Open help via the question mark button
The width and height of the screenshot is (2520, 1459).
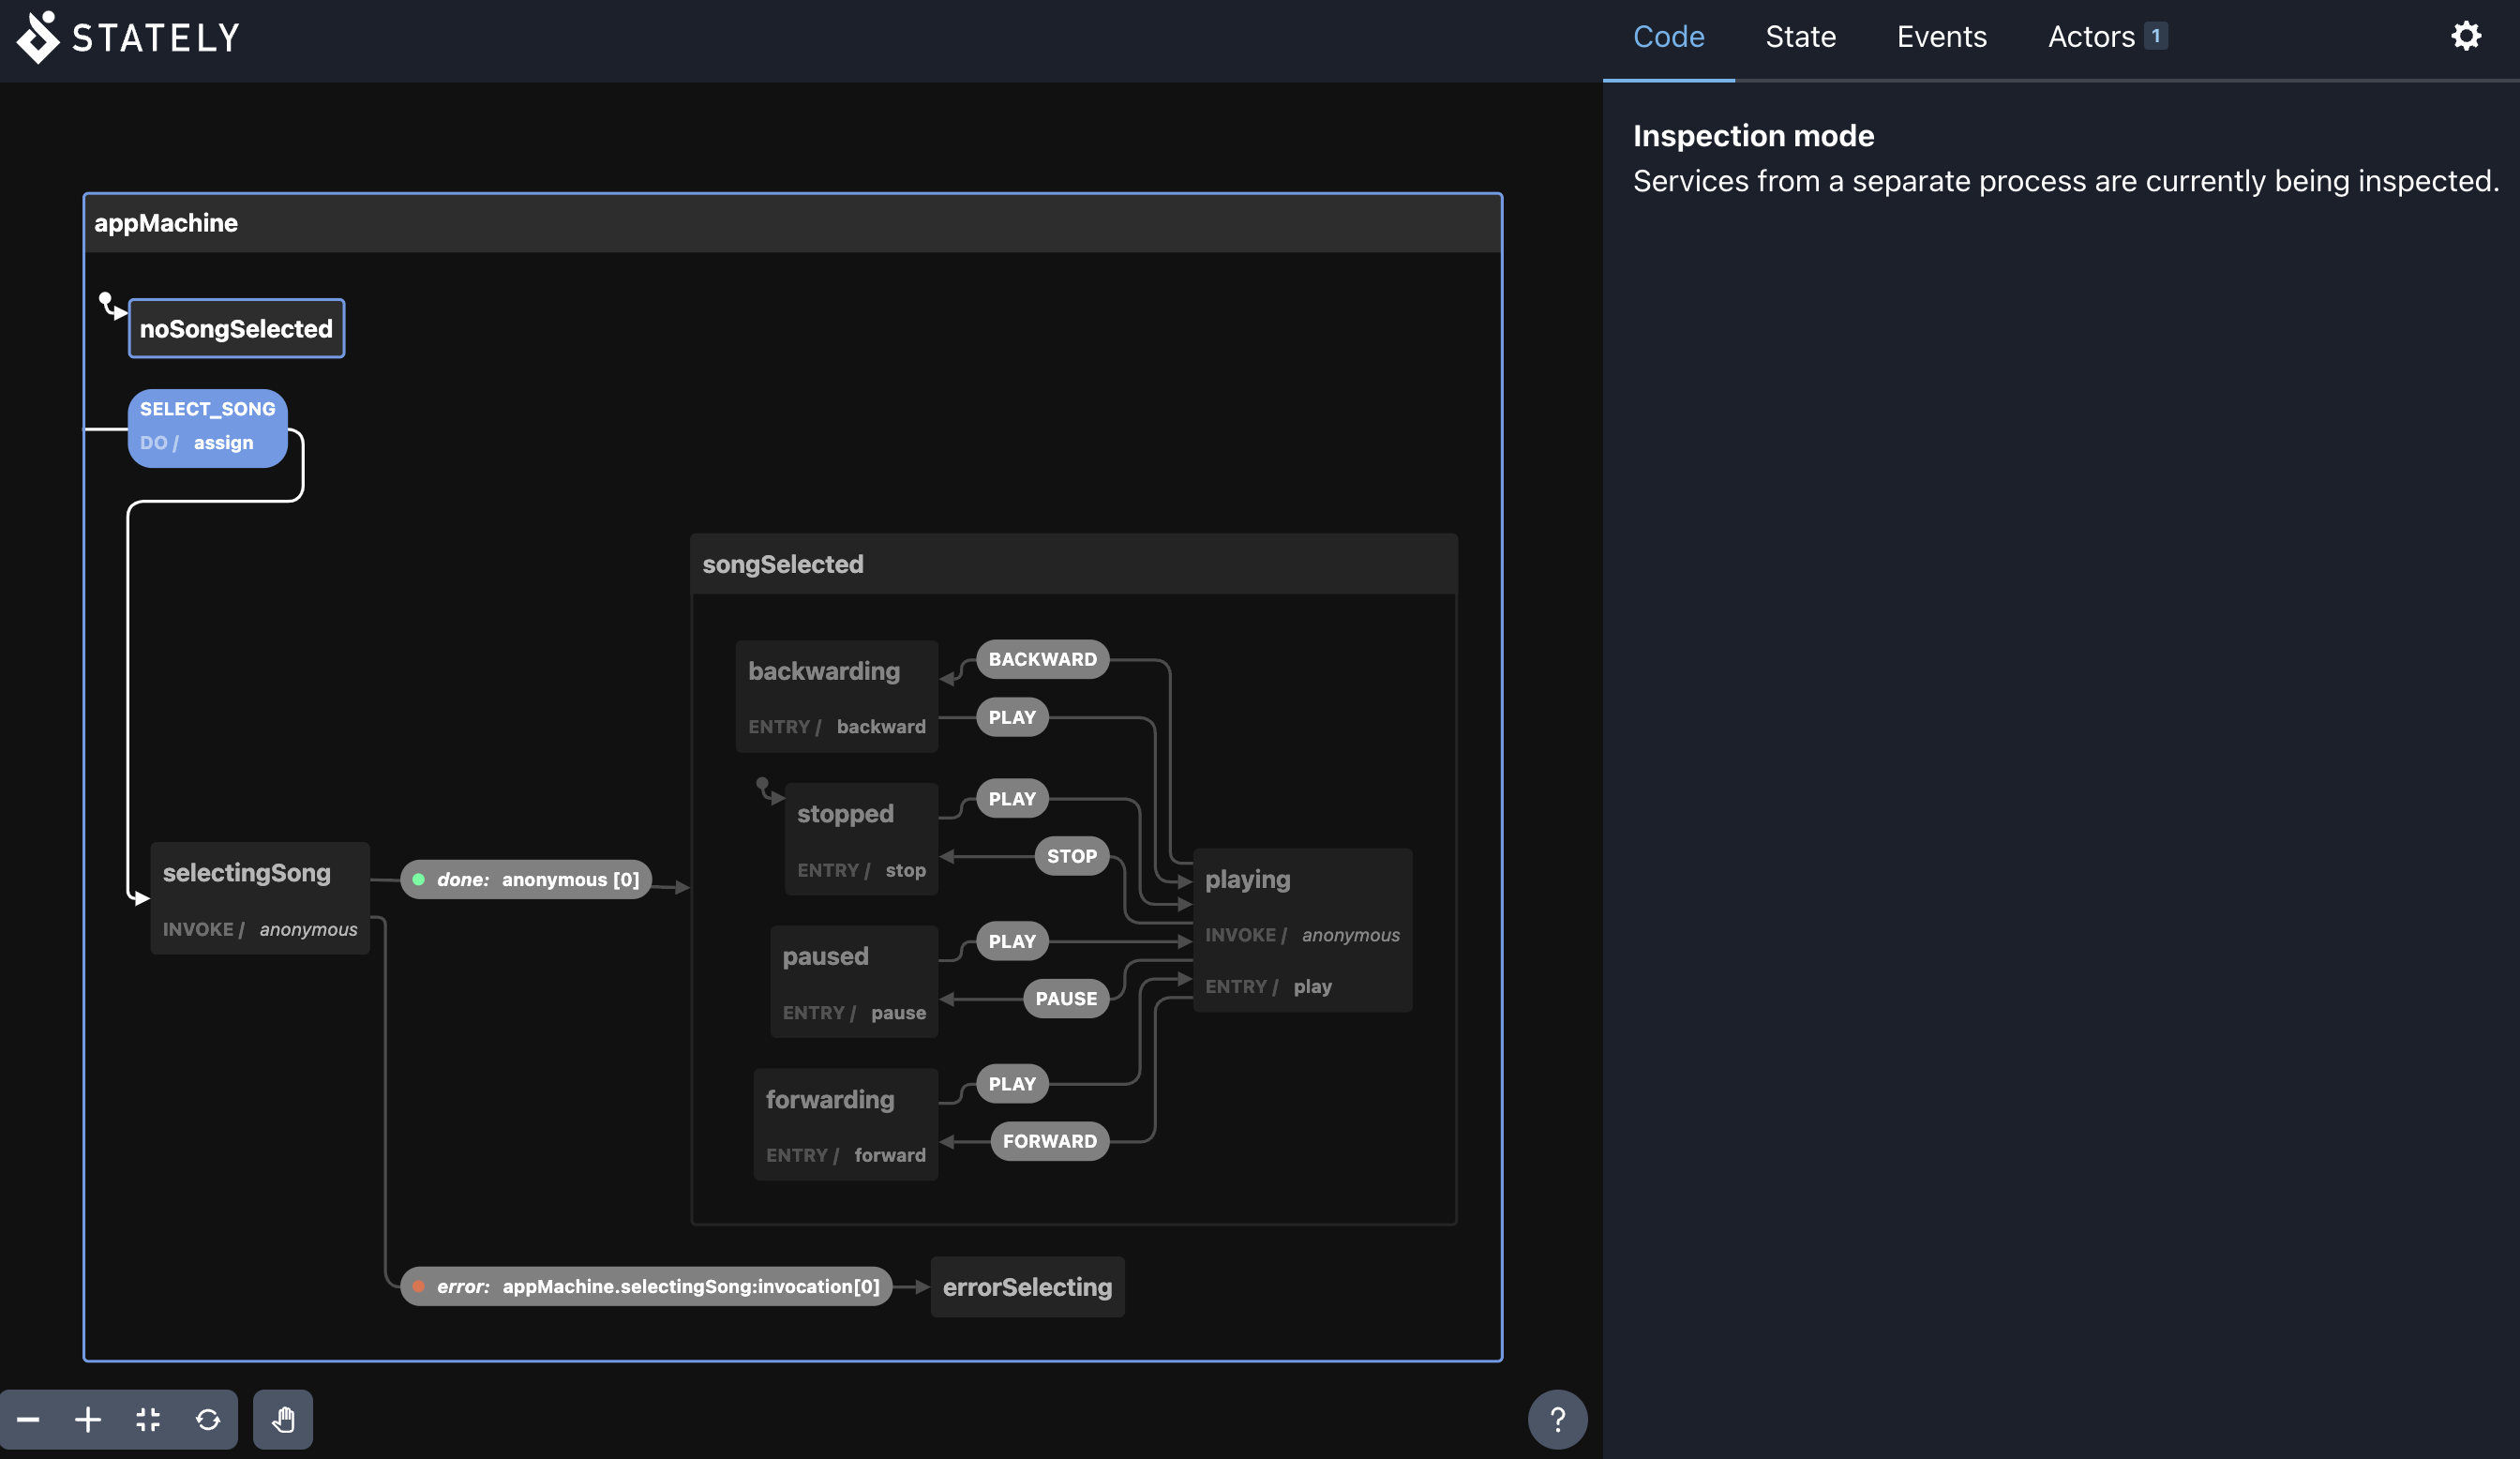(1557, 1419)
